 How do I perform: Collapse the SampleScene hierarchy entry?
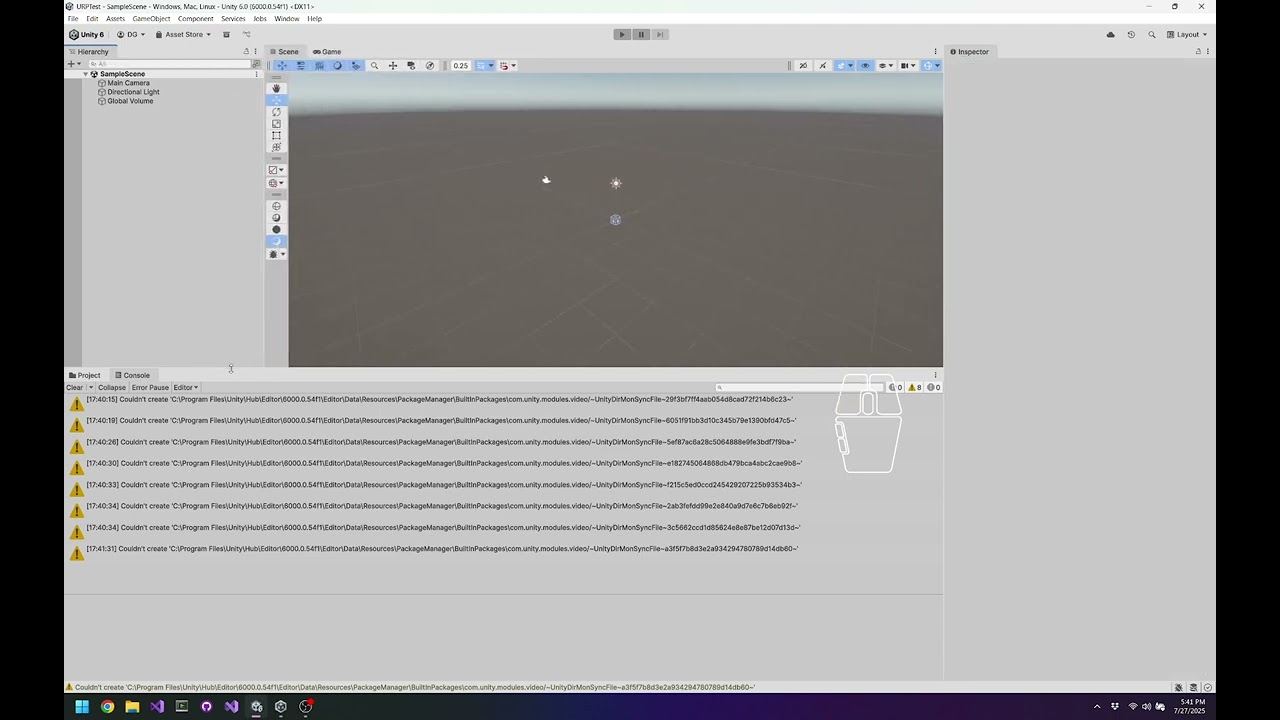pos(85,73)
